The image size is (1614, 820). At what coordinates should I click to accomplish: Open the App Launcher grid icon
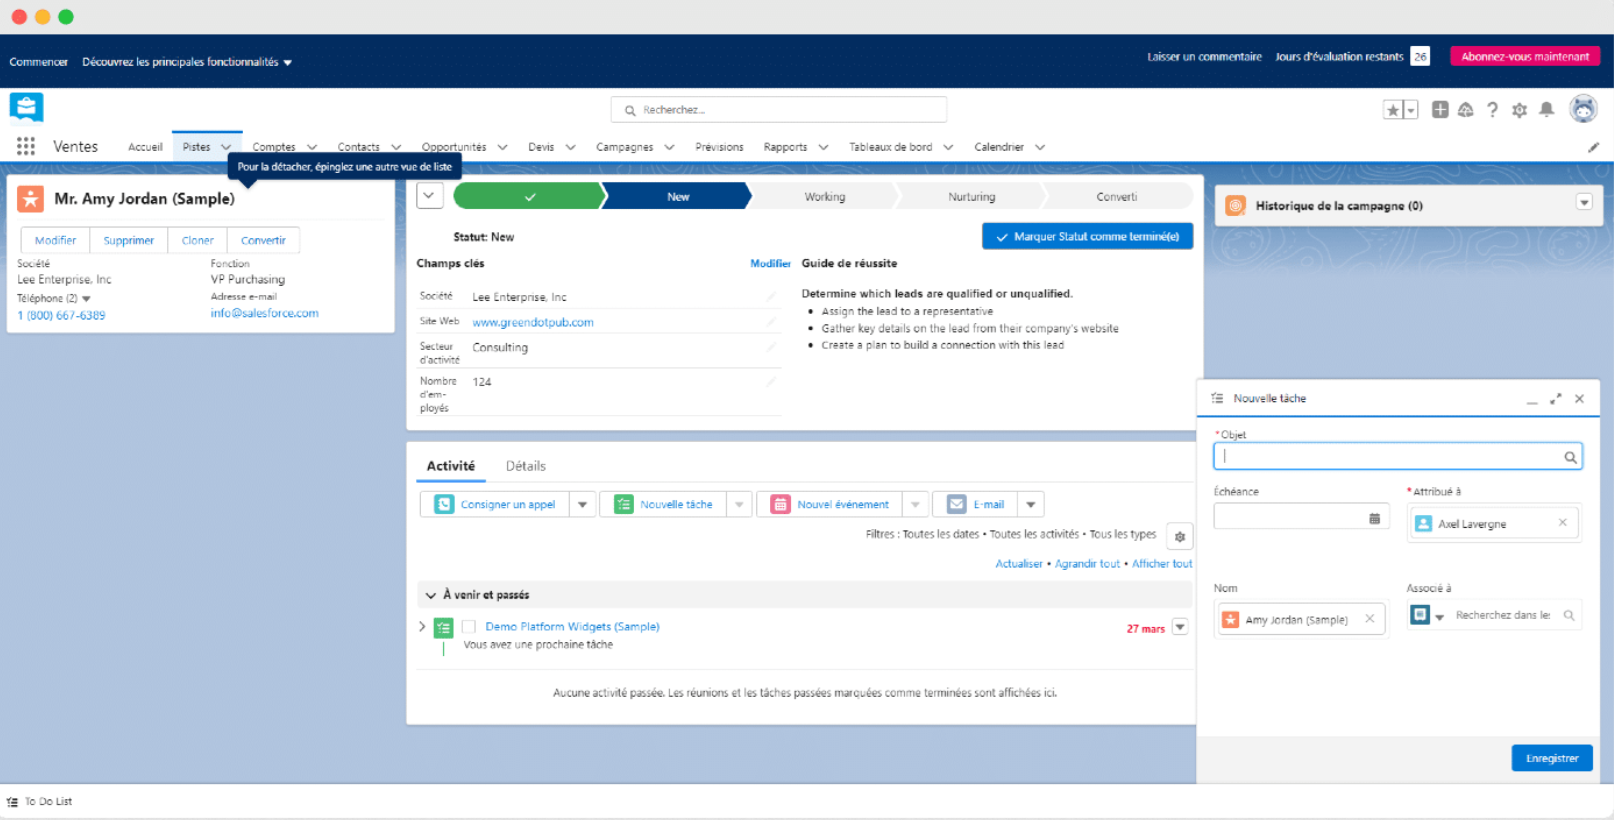(26, 147)
